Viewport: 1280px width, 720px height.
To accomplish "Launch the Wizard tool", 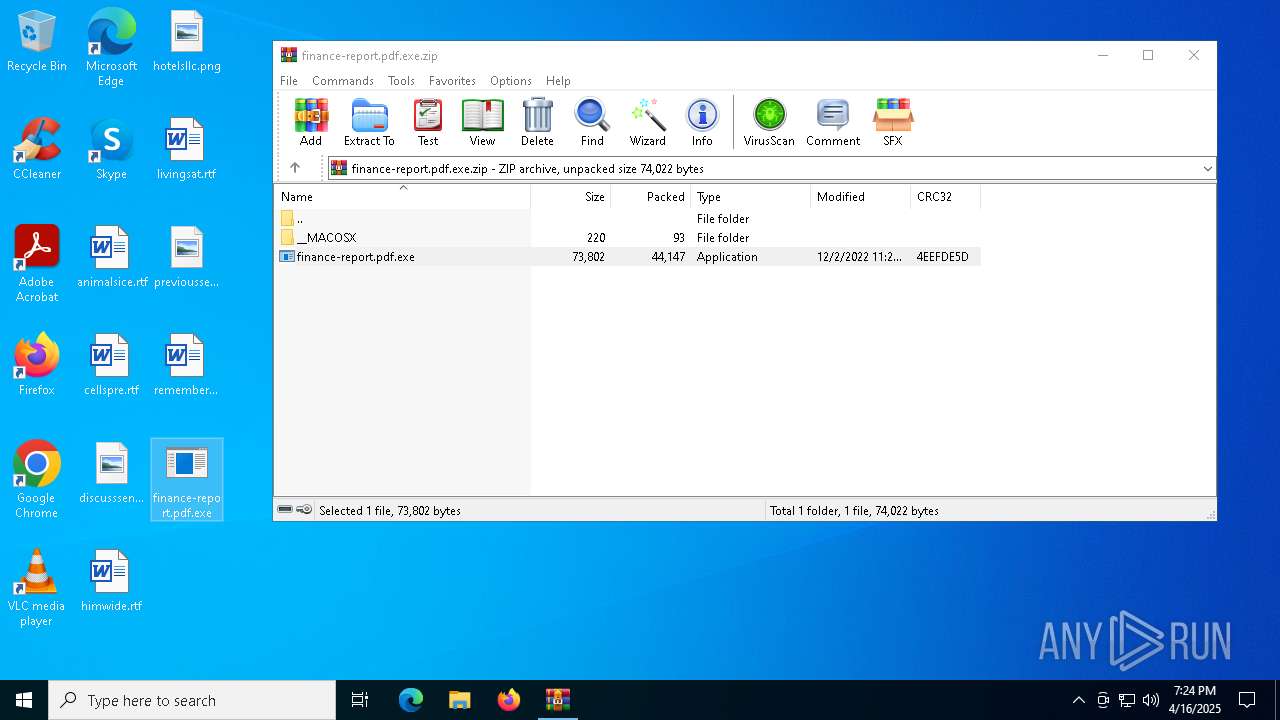I will point(647,122).
